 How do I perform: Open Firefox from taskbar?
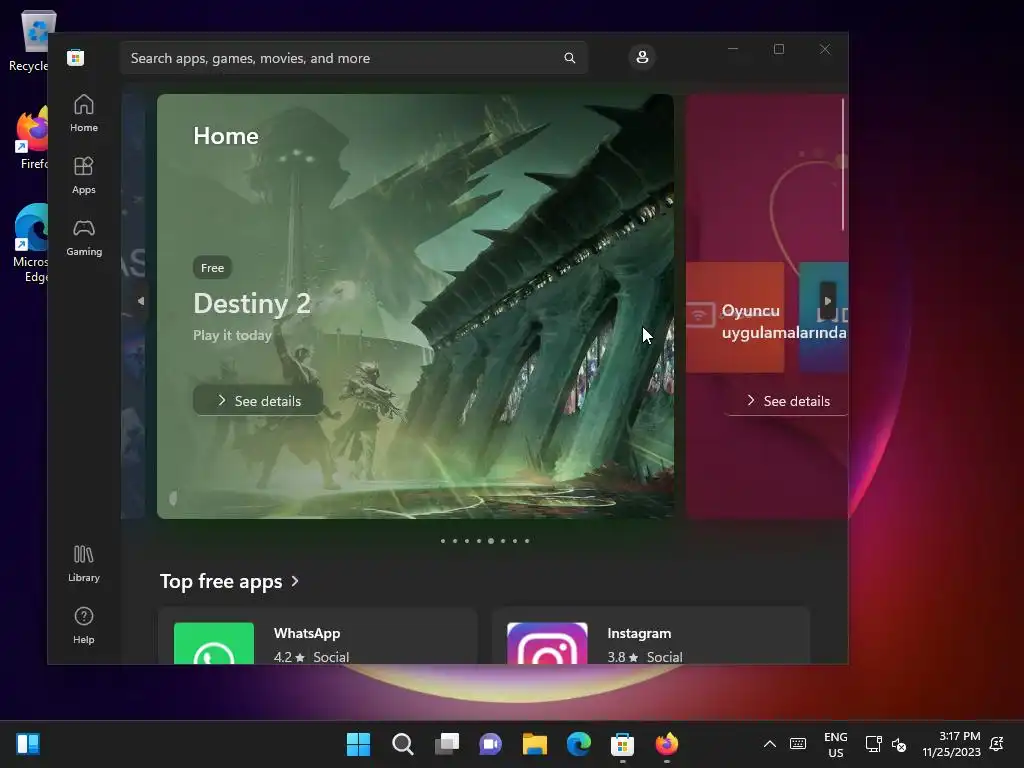tap(667, 744)
